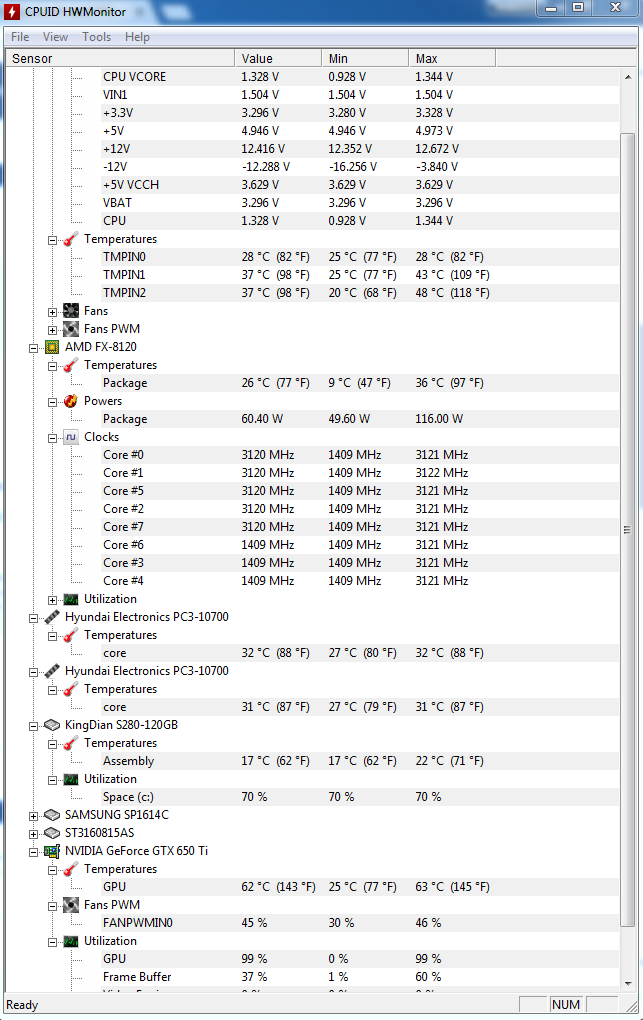The height and width of the screenshot is (1020, 643).
Task: Click the Fans icon next to Fans node
Action: click(71, 311)
